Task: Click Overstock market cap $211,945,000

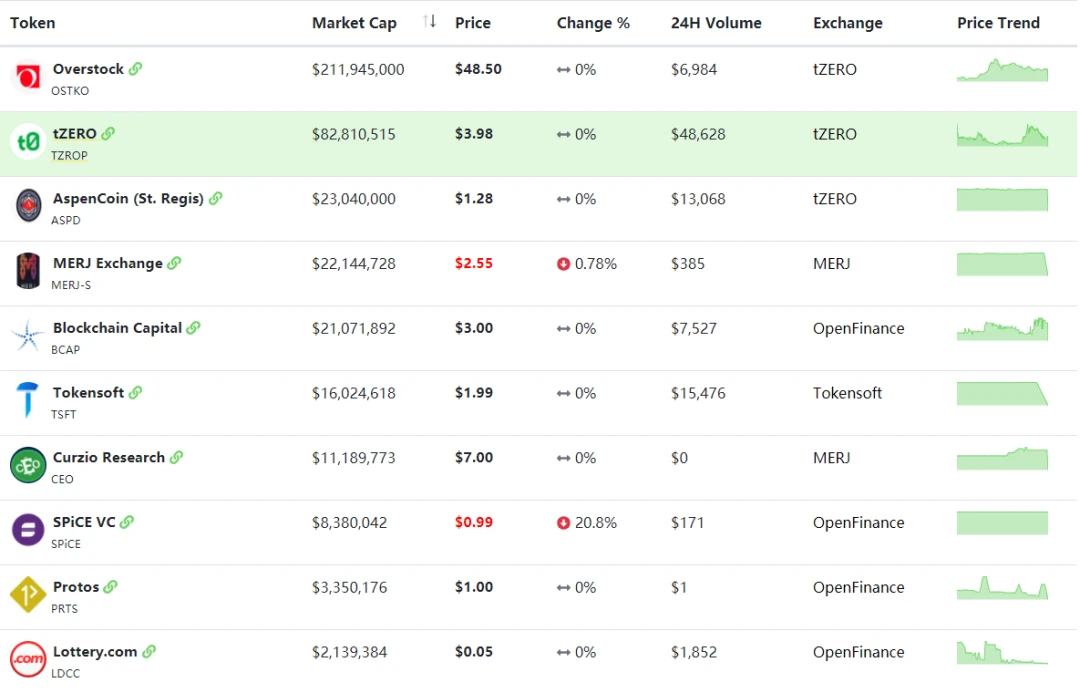Action: (358, 70)
